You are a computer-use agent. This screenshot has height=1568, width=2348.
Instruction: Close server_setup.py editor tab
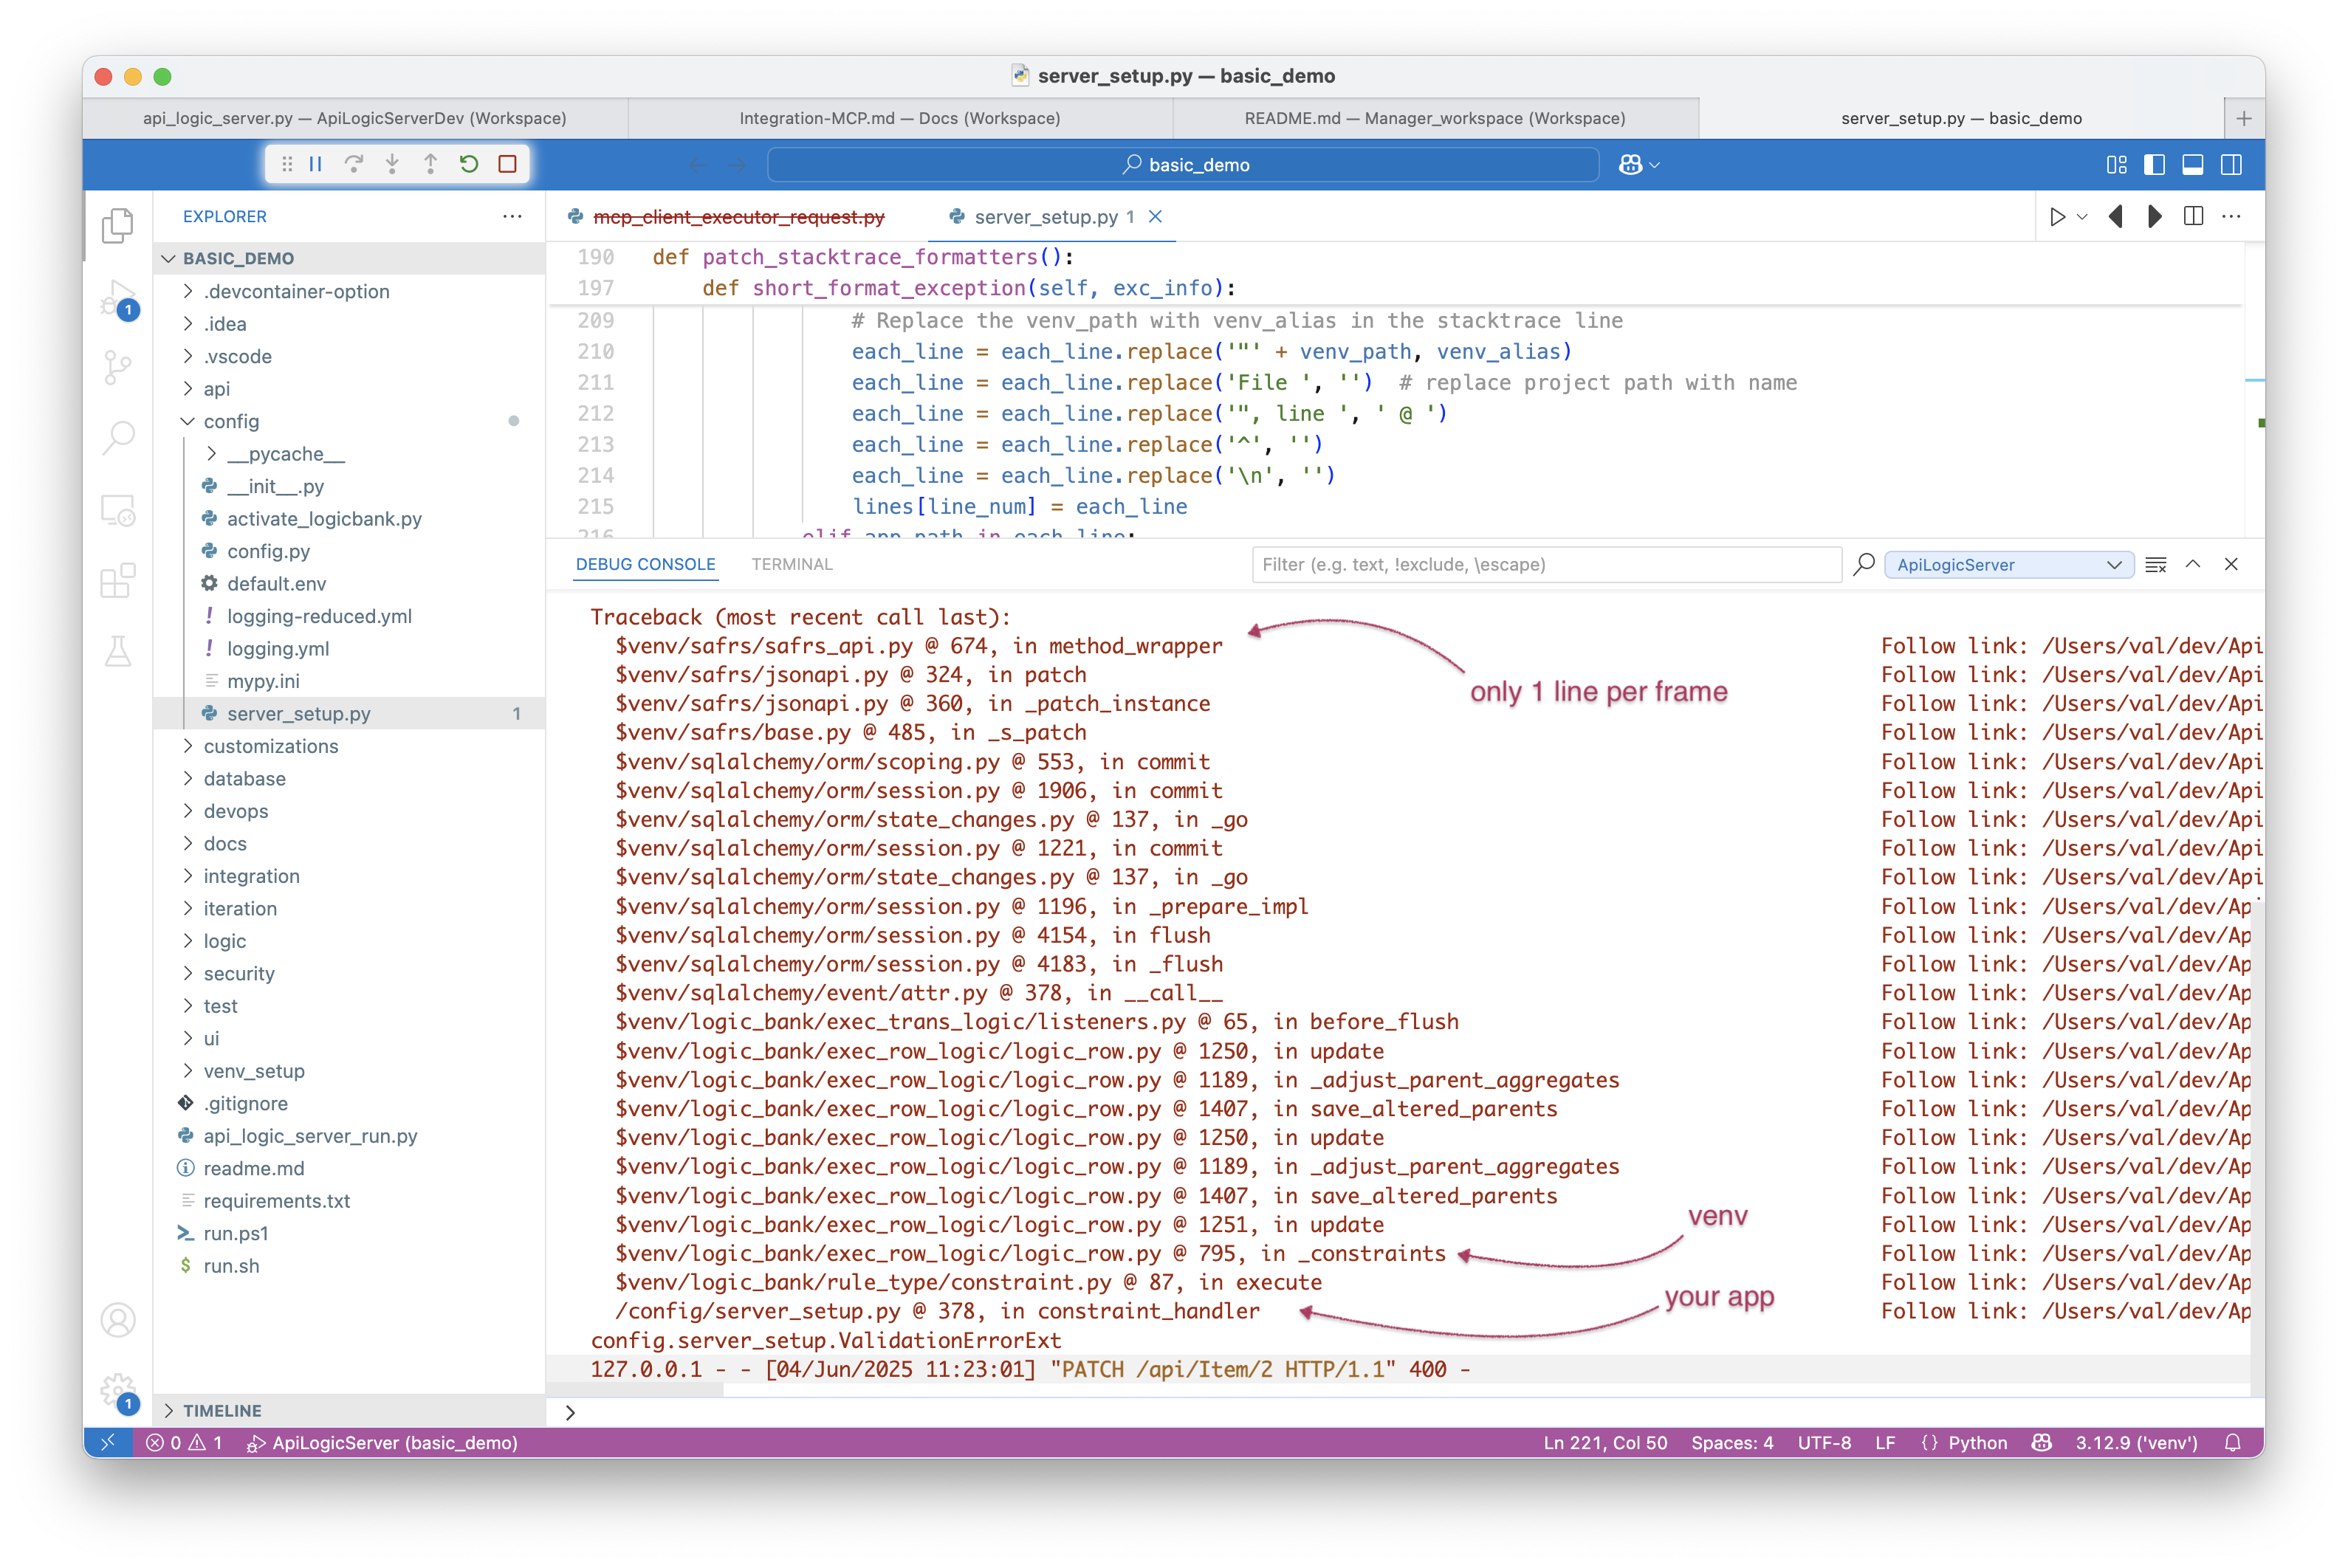pyautogui.click(x=1155, y=216)
